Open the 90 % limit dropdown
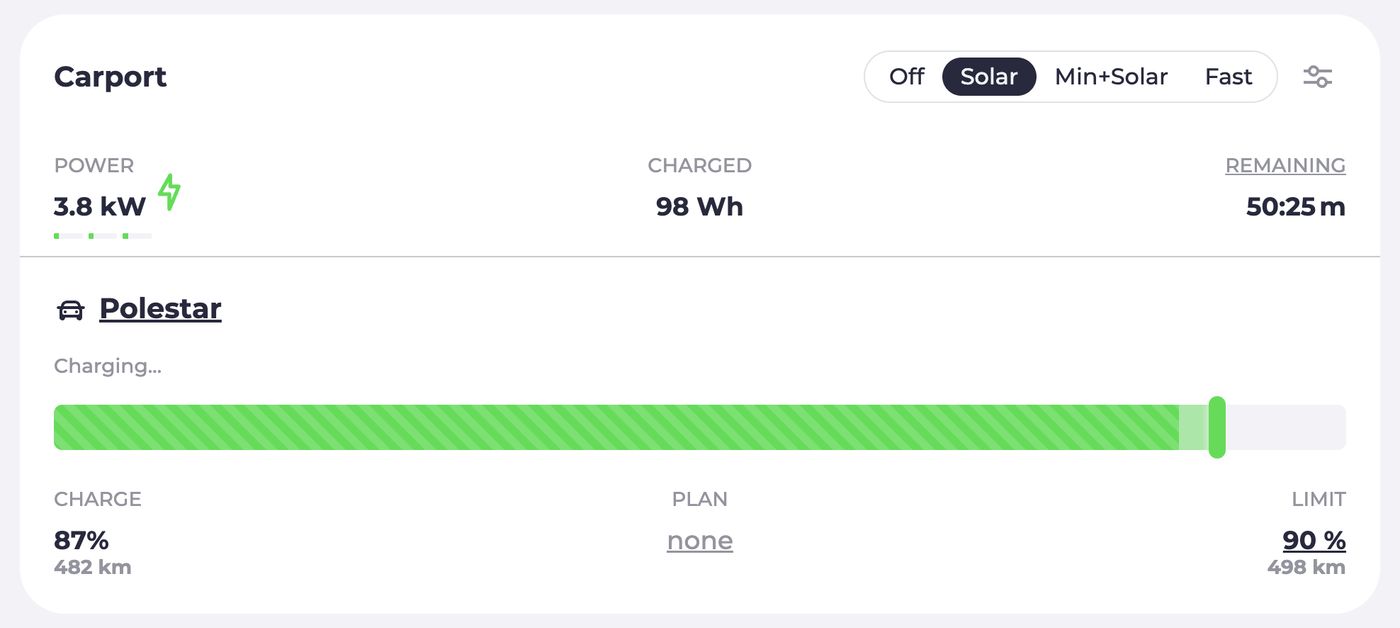This screenshot has width=1400, height=628. pos(1313,541)
